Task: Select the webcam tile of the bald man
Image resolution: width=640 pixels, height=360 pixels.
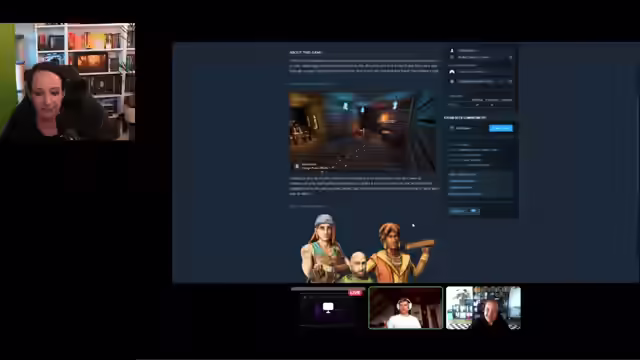Action: click(483, 308)
